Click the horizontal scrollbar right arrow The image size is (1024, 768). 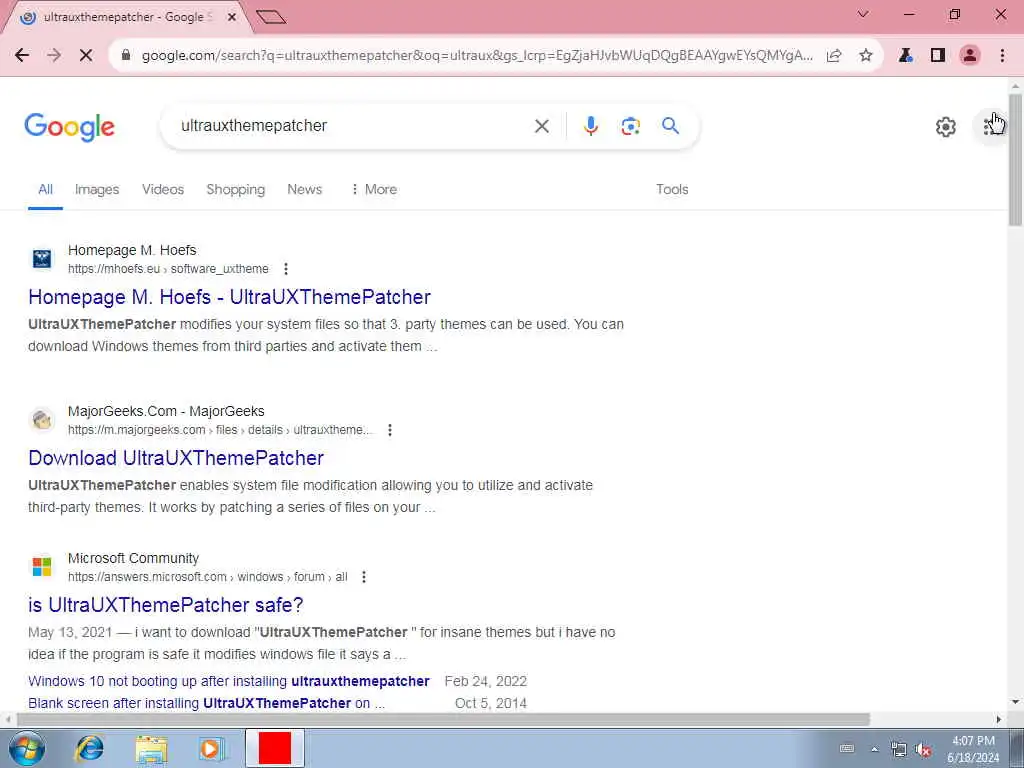(x=998, y=719)
